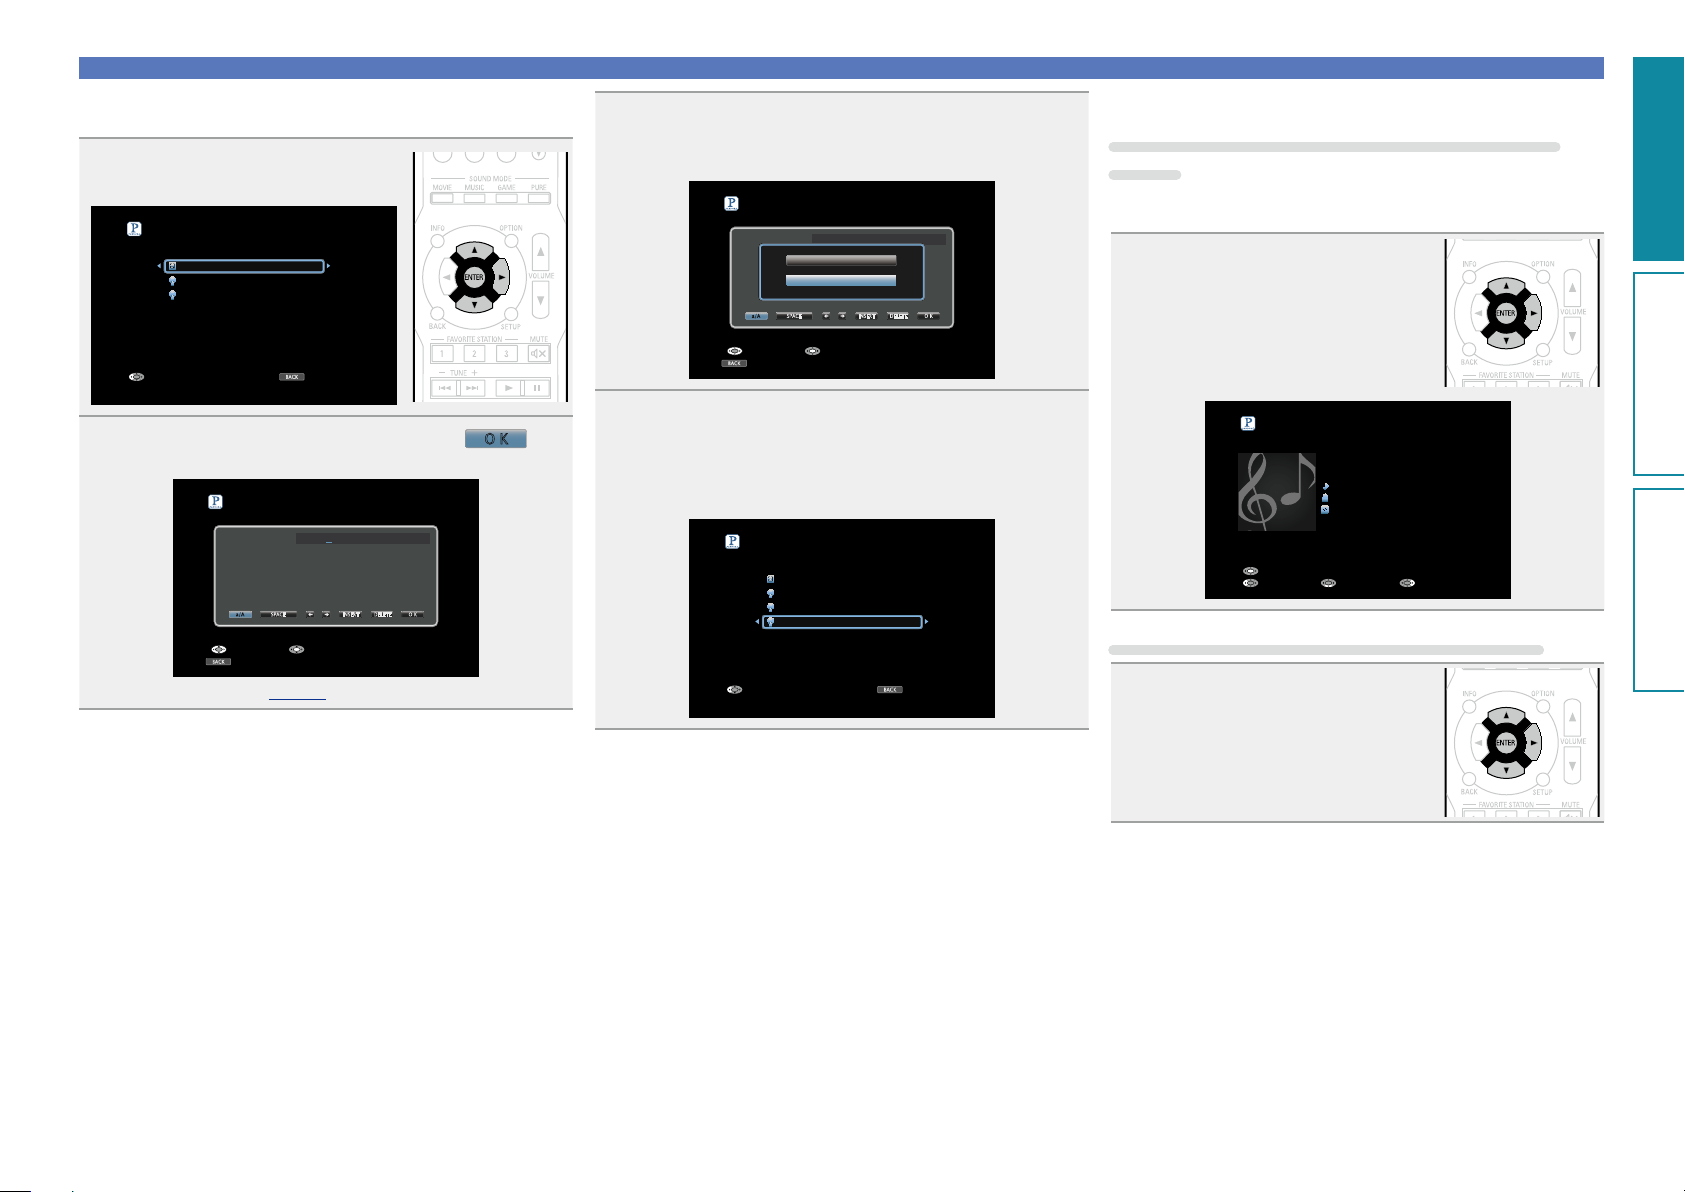Viewport: 1685px width, 1192px height.
Task: Click ENTER on the remote with SOUND MODE buttons
Action: (474, 277)
